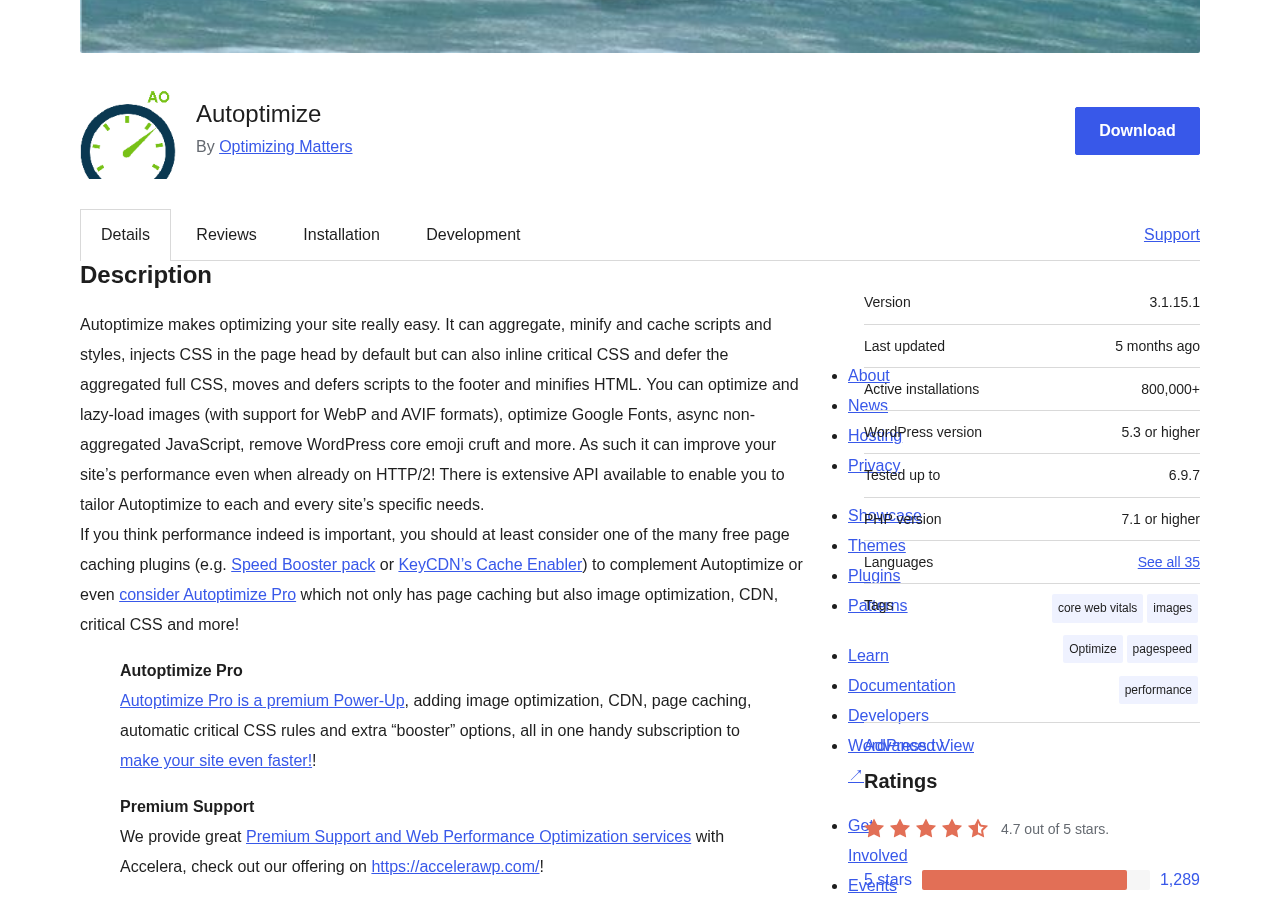See all 35 languages
The width and height of the screenshot is (1280, 900).
[1168, 562]
